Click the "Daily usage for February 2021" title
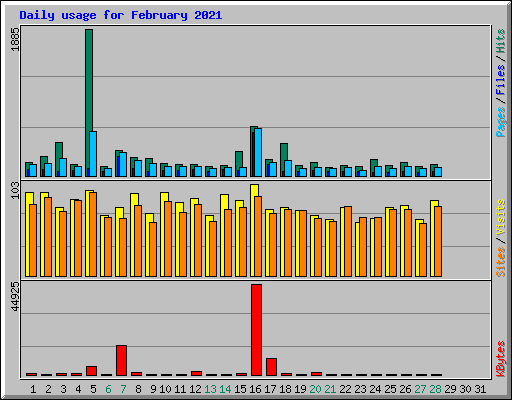Viewport: 512px width, 400px height. pos(121,15)
